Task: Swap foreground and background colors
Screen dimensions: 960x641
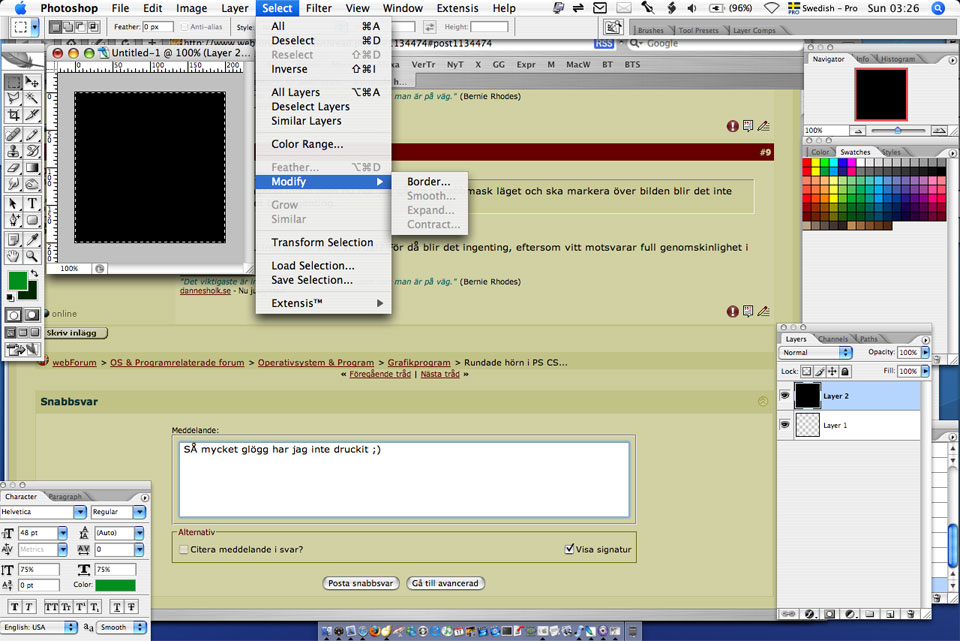Action: coord(34,273)
